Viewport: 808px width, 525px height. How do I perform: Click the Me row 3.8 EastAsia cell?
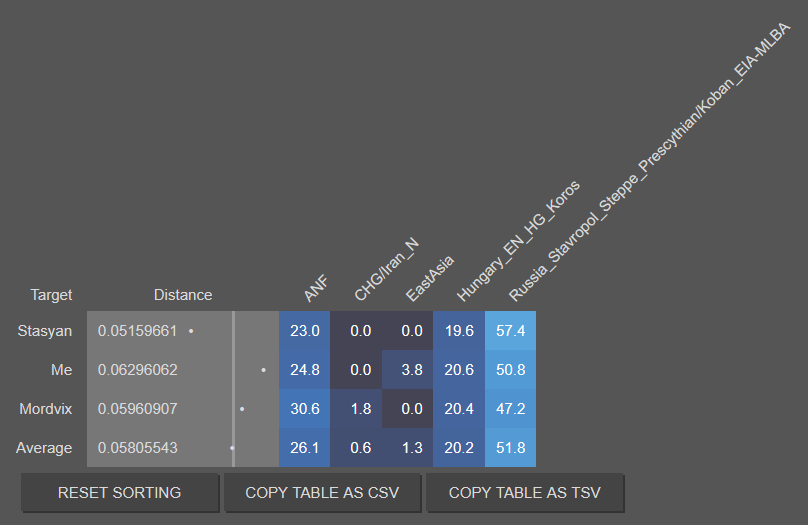pyautogui.click(x=407, y=370)
